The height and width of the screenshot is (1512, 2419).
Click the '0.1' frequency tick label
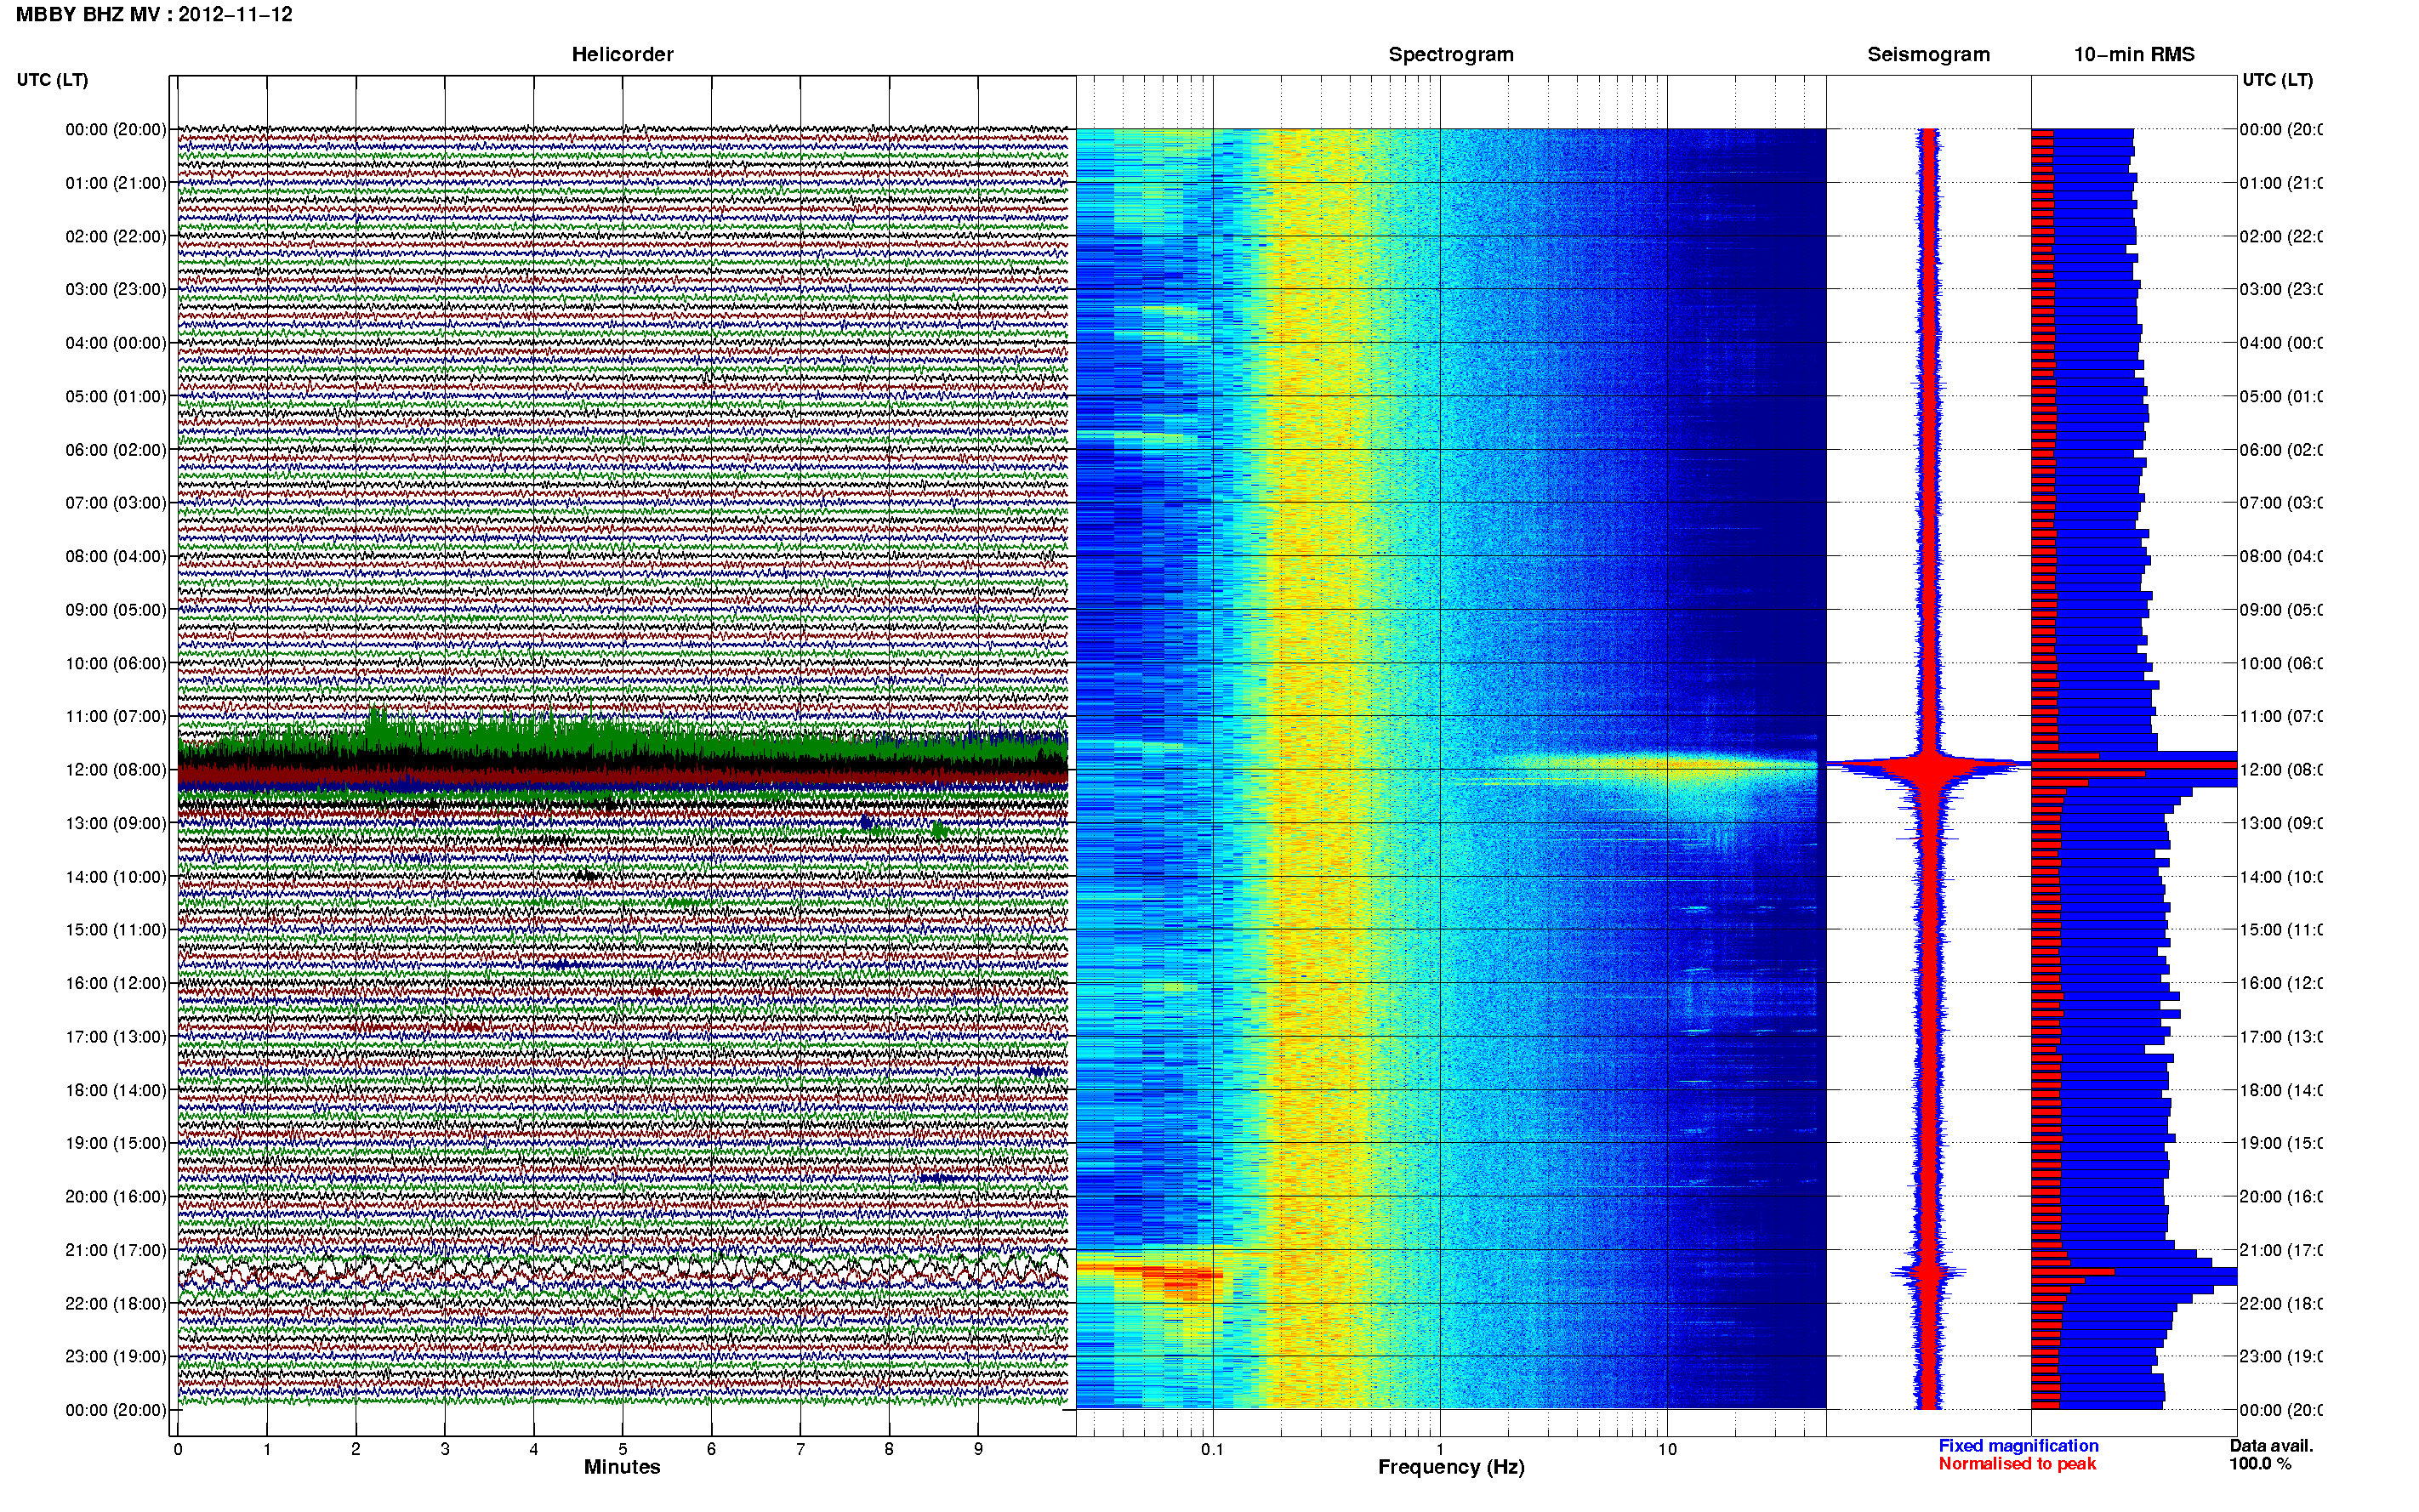click(1212, 1449)
